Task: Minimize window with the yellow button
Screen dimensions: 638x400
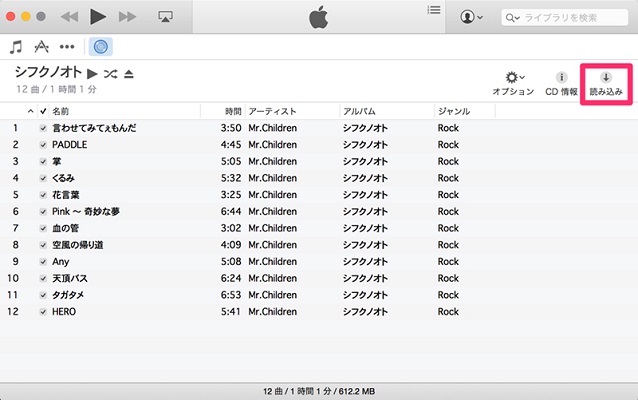Action: 26,17
